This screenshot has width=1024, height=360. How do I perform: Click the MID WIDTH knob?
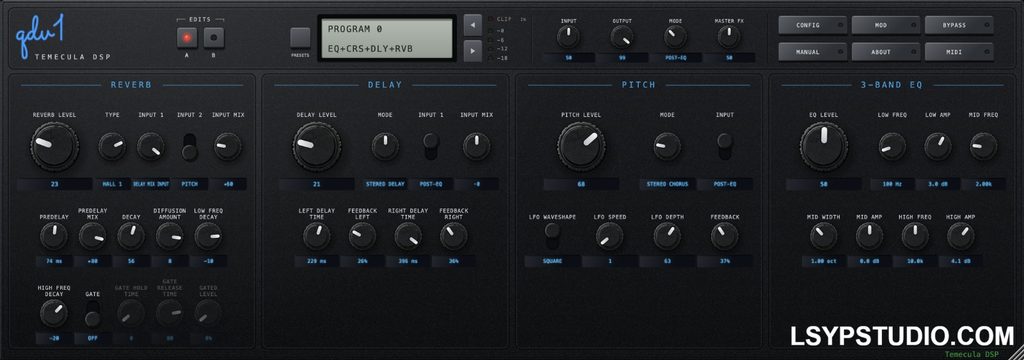click(824, 236)
